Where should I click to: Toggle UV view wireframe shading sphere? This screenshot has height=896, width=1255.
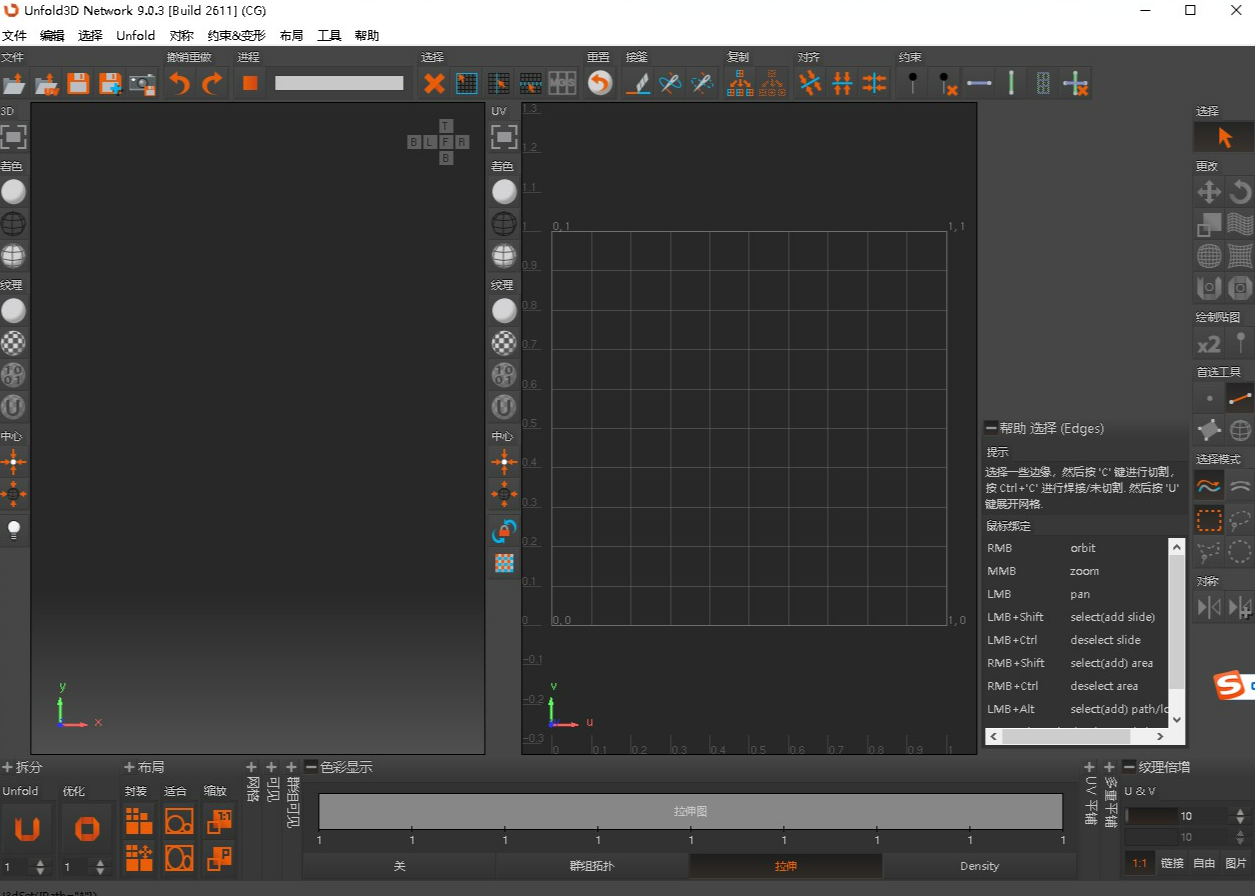tap(504, 223)
